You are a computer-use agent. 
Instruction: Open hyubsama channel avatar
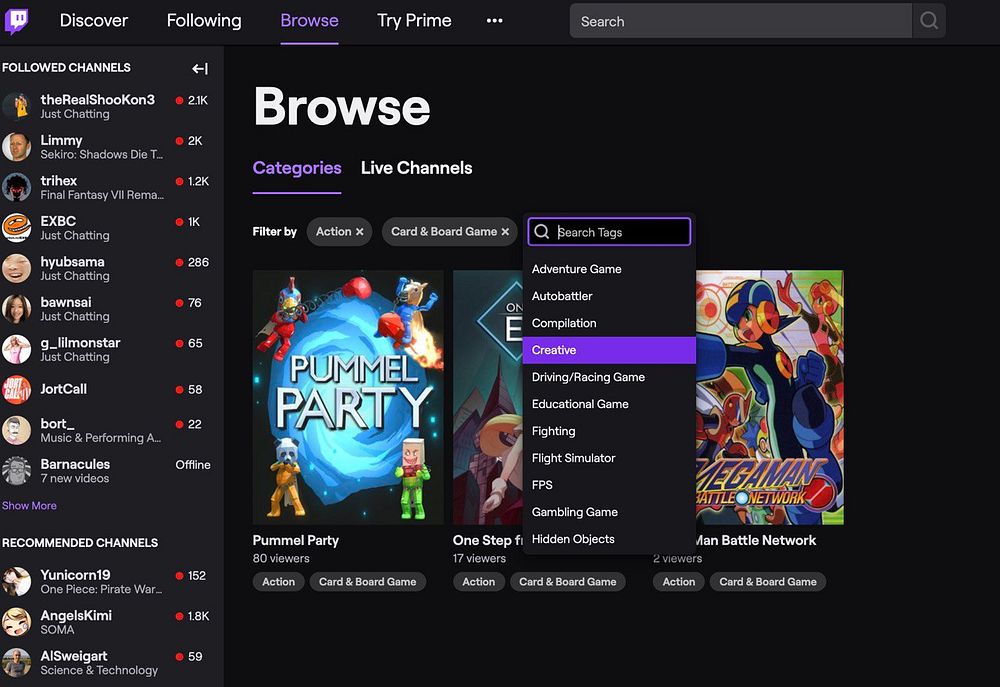point(17,269)
